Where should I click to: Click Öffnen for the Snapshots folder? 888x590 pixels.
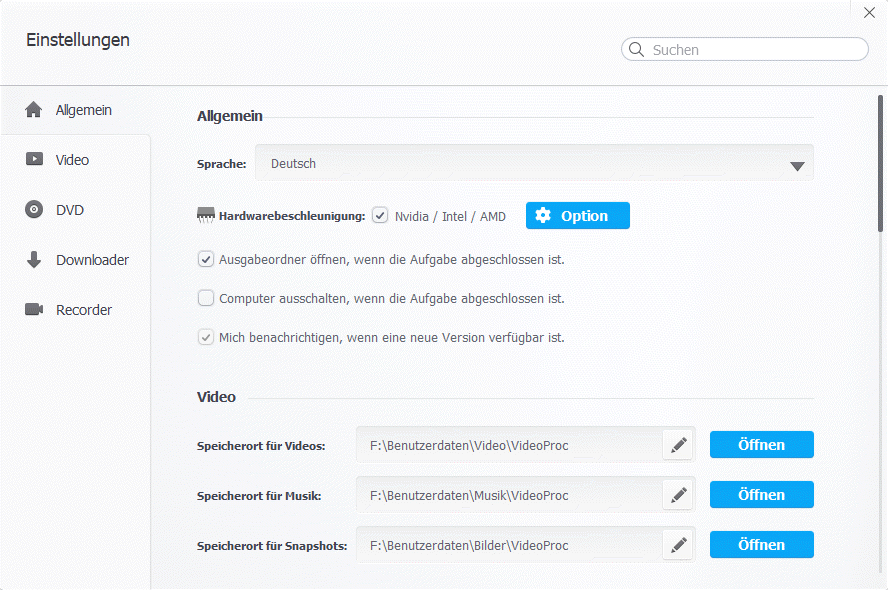[761, 545]
